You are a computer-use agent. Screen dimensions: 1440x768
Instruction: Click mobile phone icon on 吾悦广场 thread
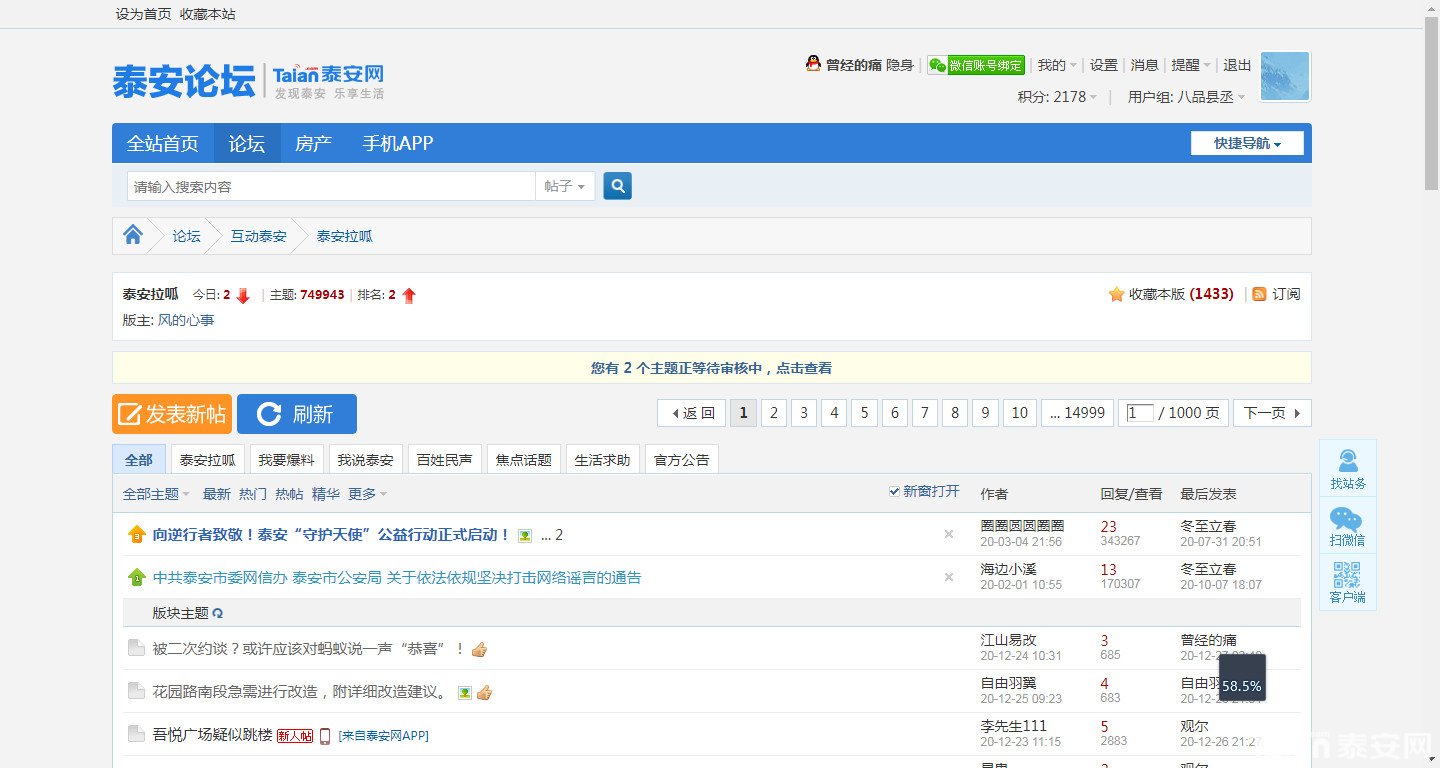click(x=325, y=736)
